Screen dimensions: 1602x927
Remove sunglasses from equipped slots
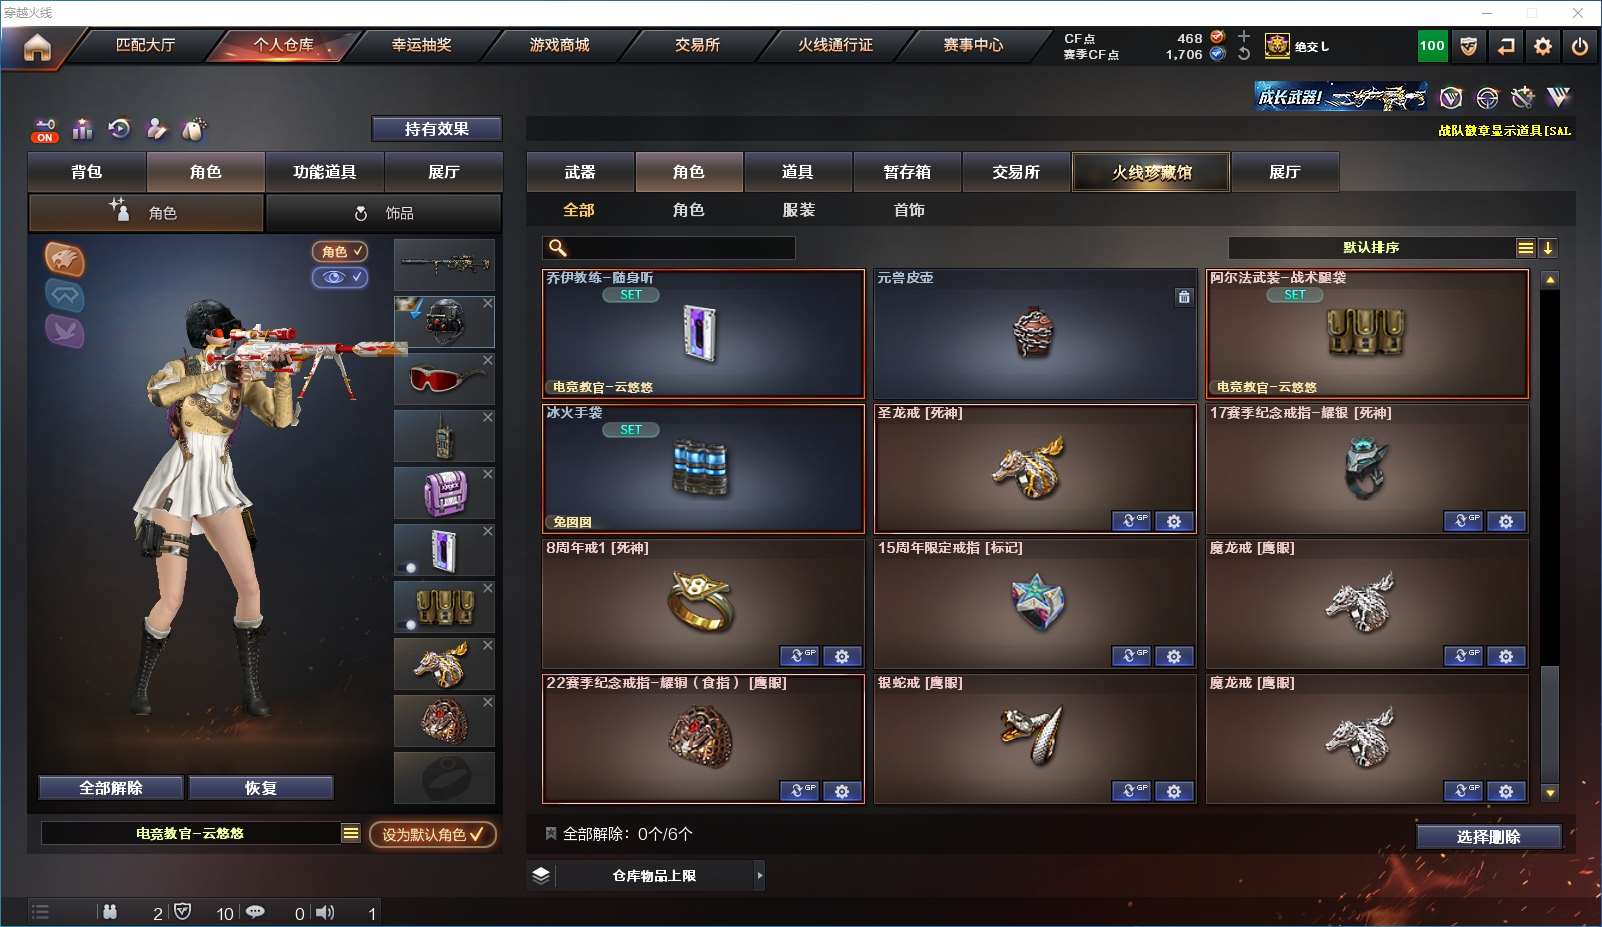488,360
